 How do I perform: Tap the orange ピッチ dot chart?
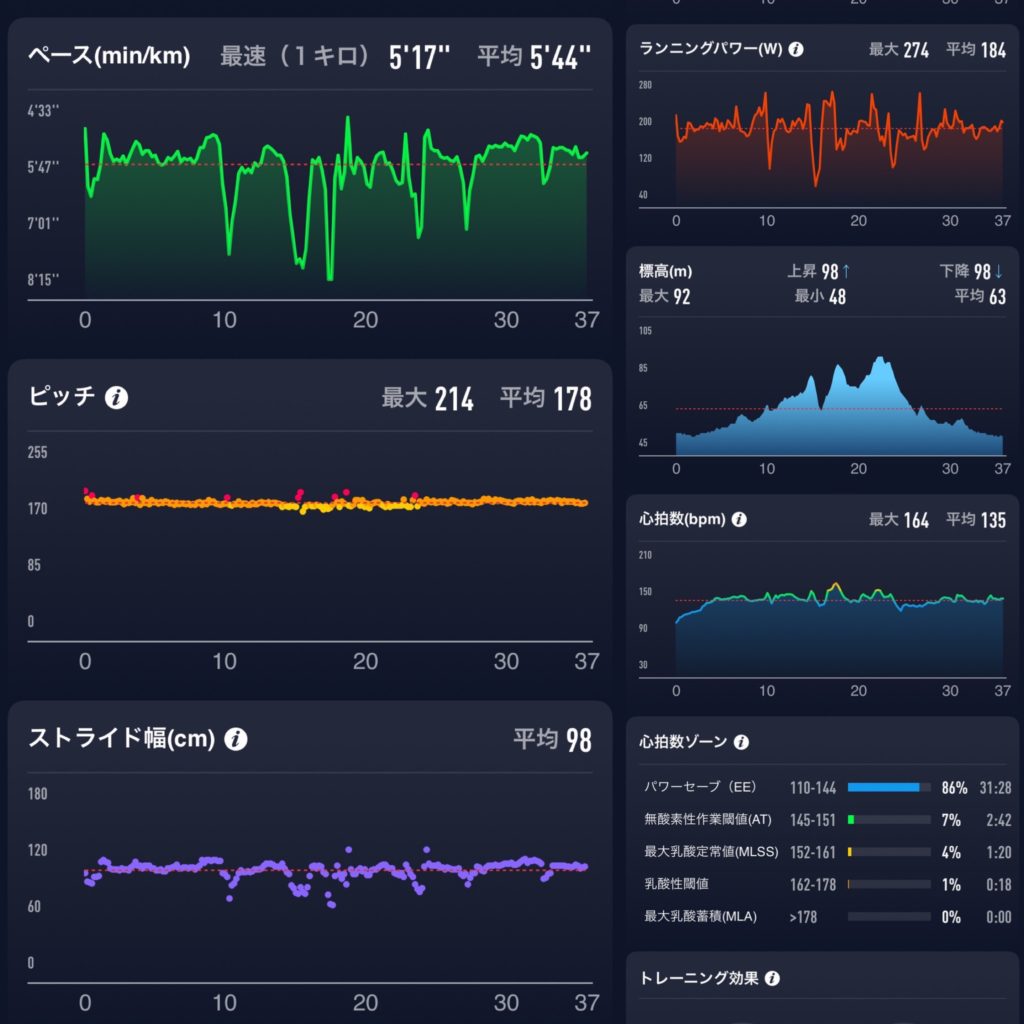(x=335, y=502)
